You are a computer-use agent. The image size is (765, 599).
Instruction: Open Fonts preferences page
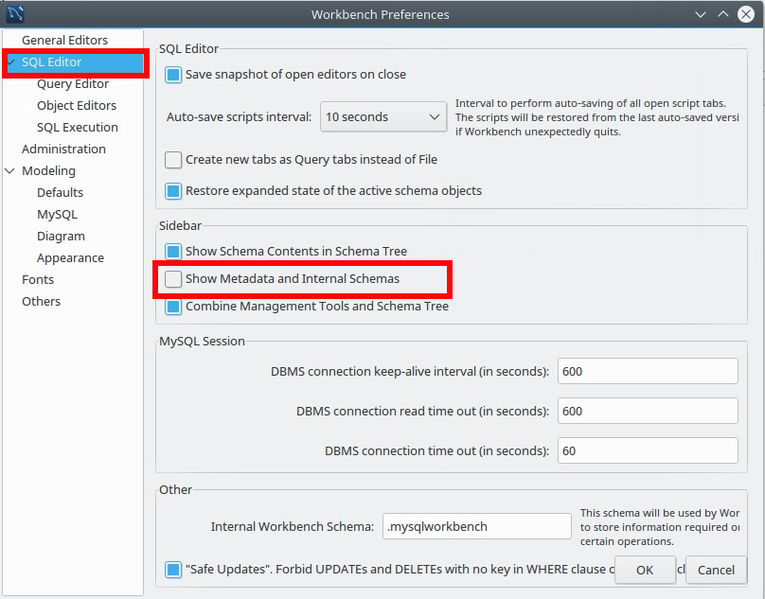coord(38,280)
